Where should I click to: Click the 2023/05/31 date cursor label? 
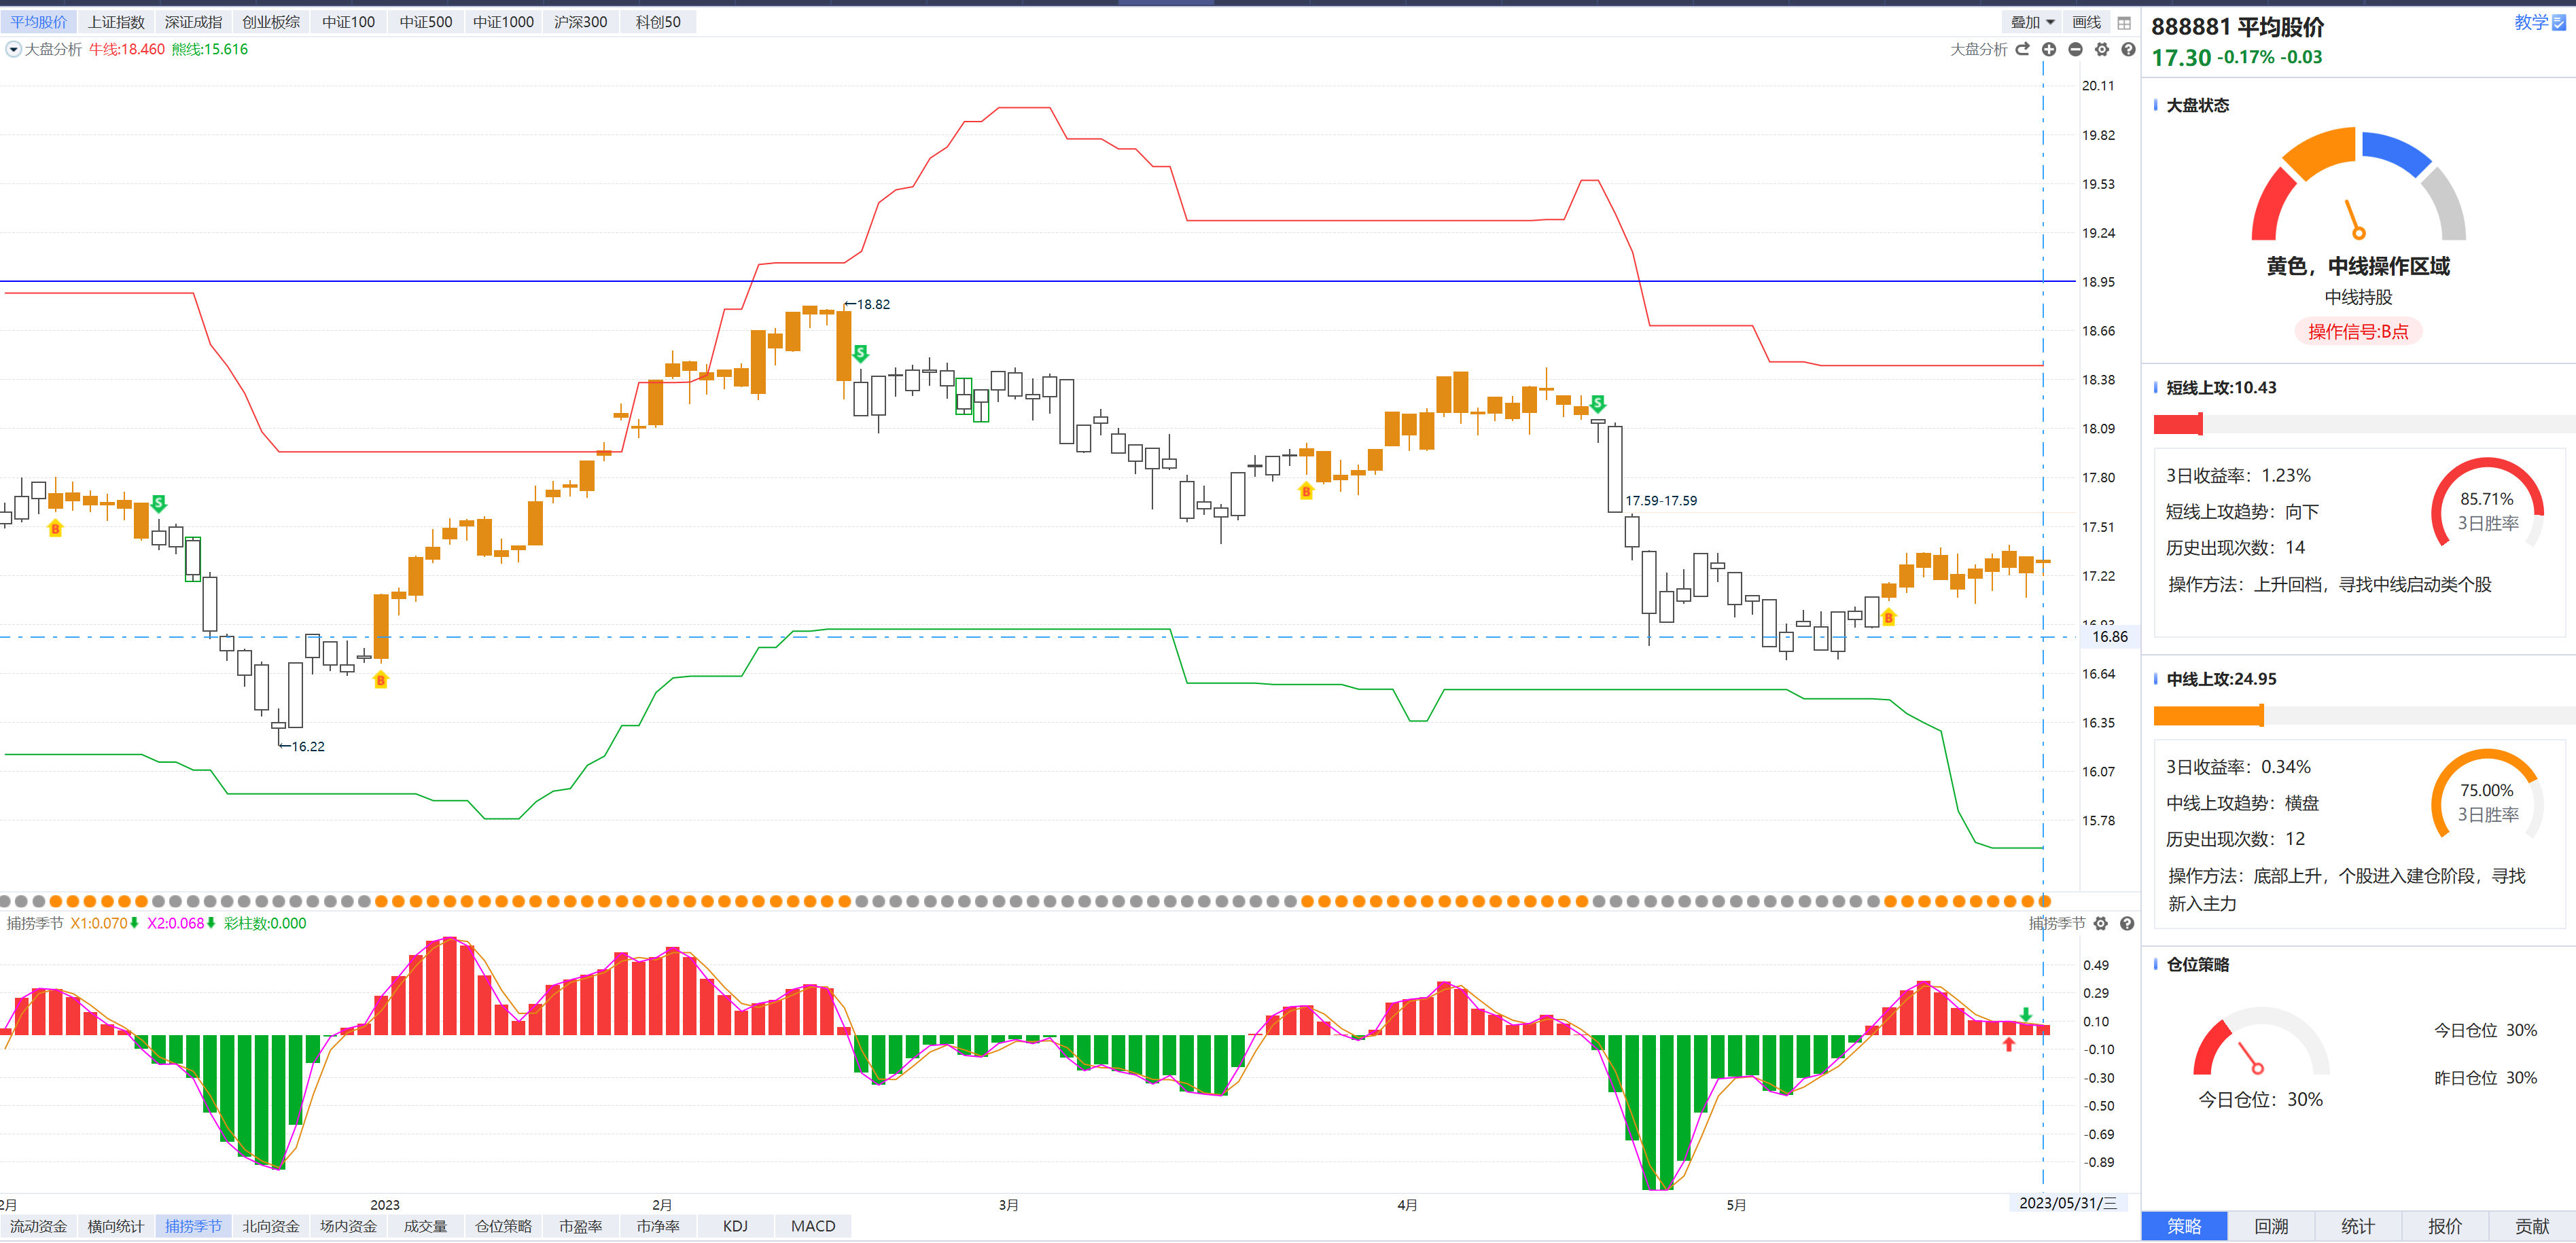(2068, 1203)
